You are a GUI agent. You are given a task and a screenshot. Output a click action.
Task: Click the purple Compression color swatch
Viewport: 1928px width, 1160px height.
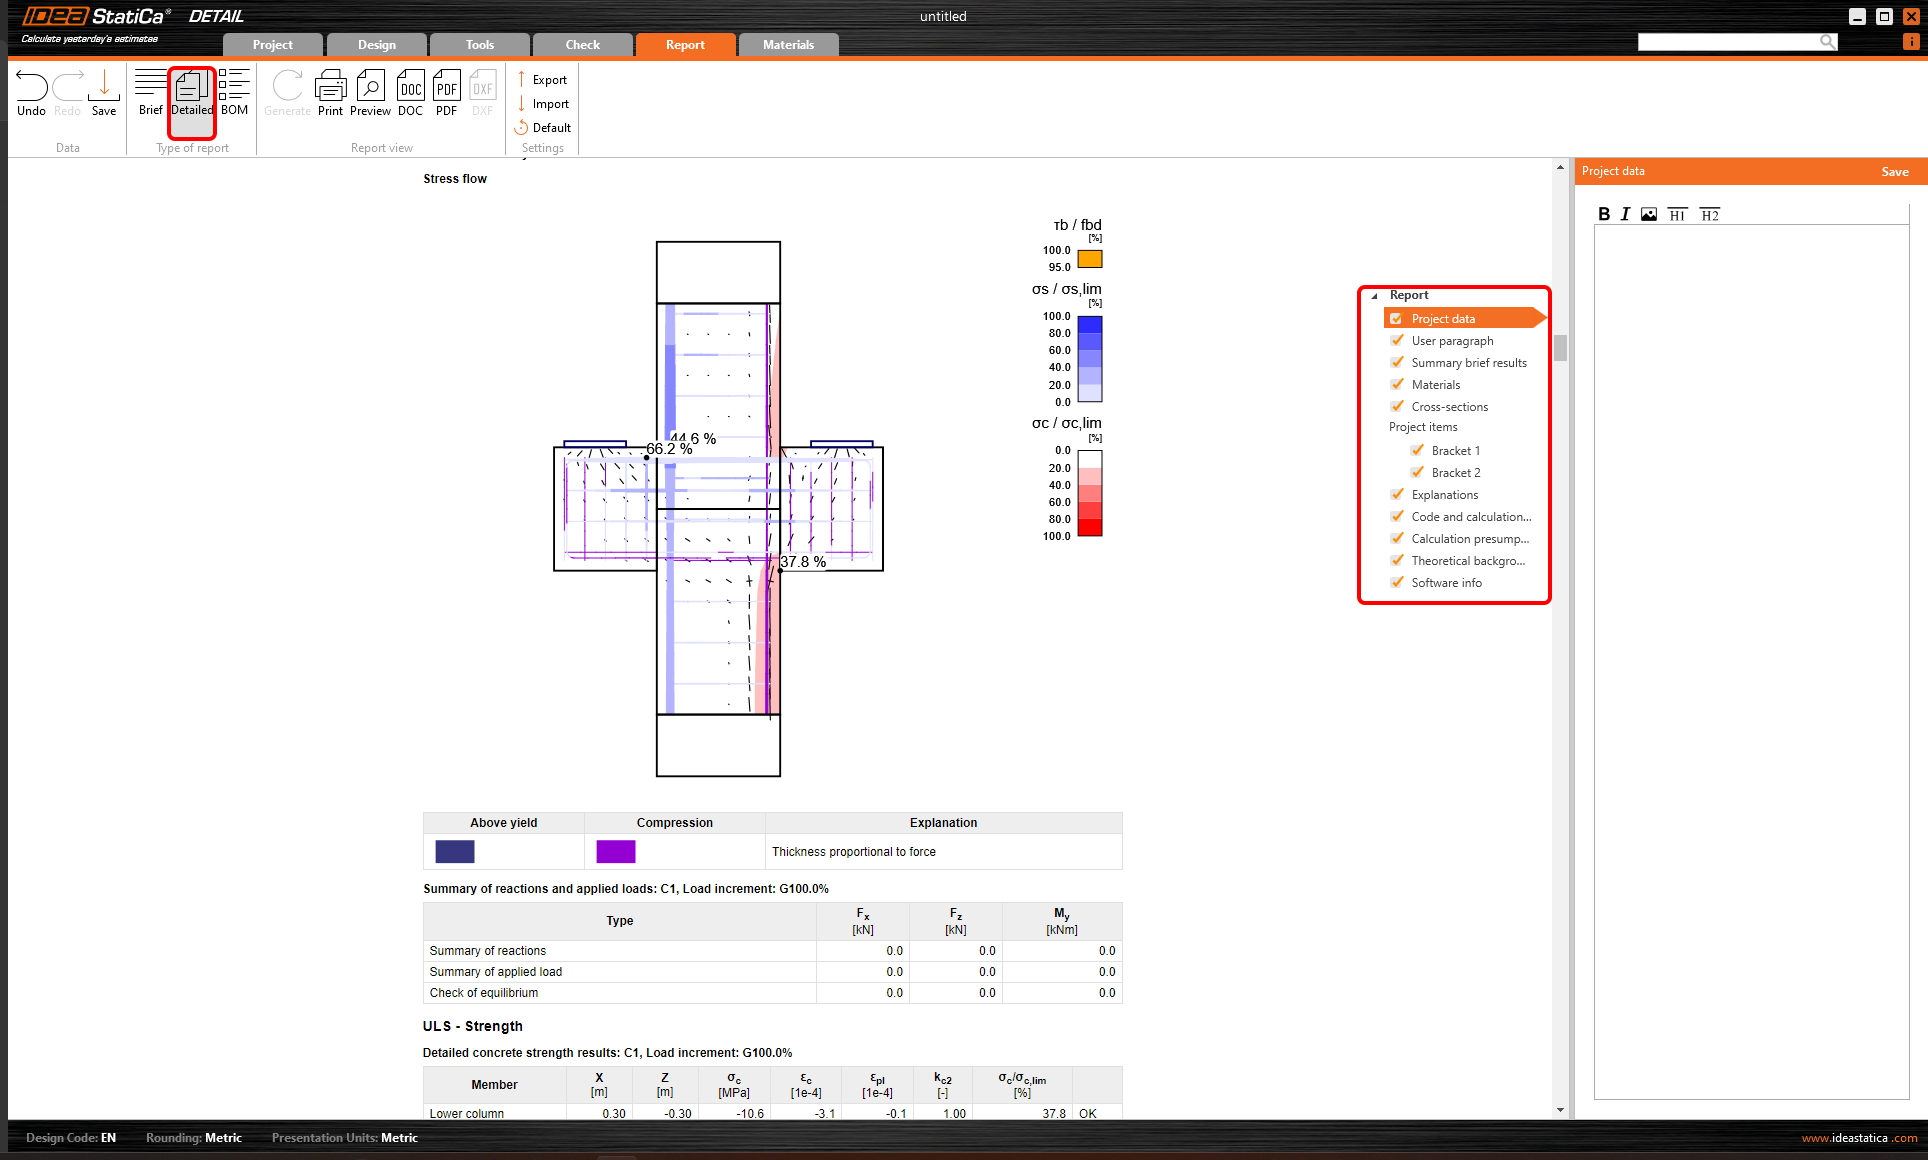point(615,851)
